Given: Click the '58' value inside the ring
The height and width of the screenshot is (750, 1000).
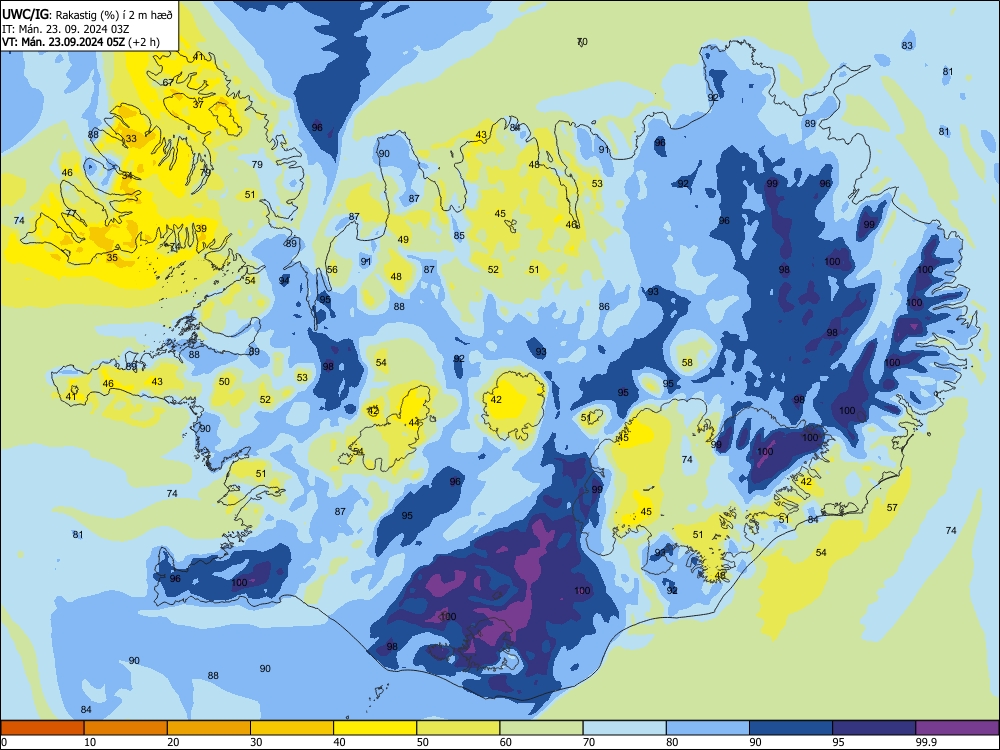Looking at the screenshot, I should click(687, 362).
